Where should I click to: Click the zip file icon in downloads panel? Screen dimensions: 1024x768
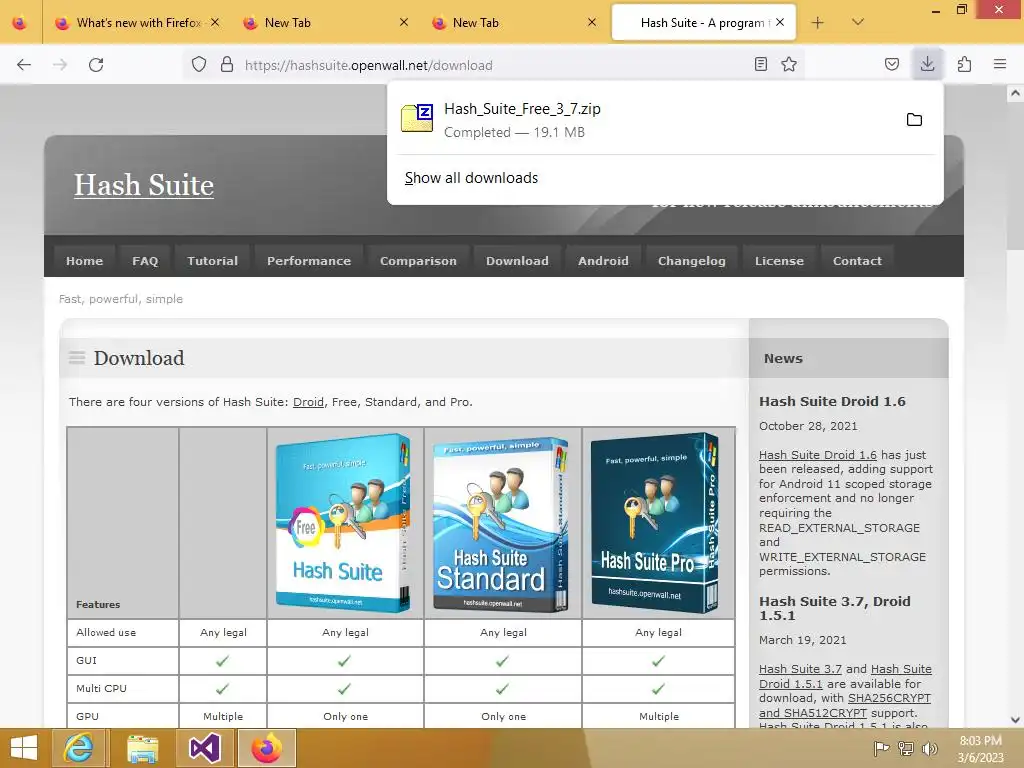pyautogui.click(x=417, y=118)
